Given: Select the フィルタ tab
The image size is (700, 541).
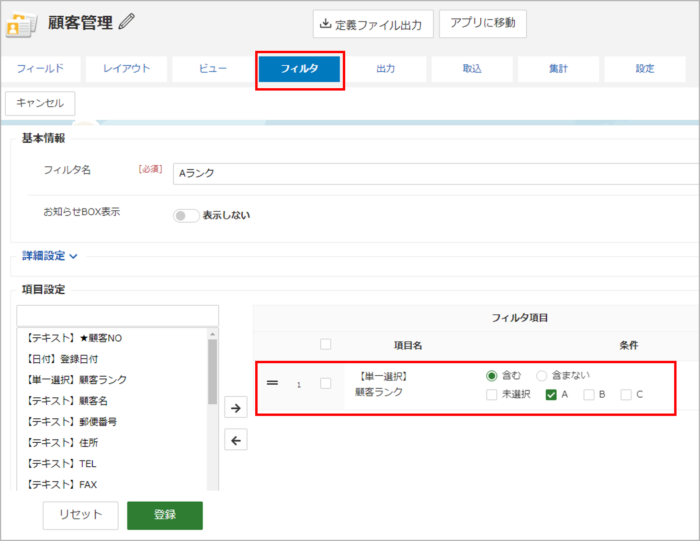Looking at the screenshot, I should (299, 69).
